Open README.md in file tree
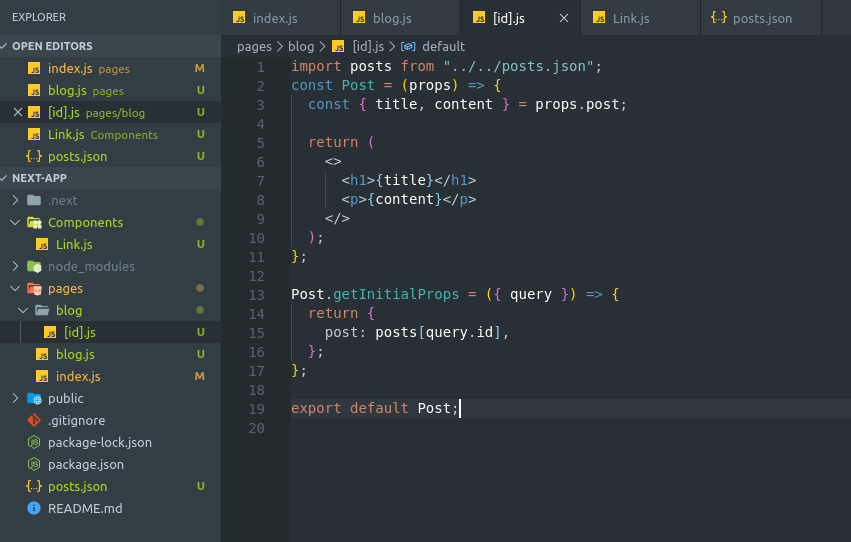 pyautogui.click(x=85, y=508)
